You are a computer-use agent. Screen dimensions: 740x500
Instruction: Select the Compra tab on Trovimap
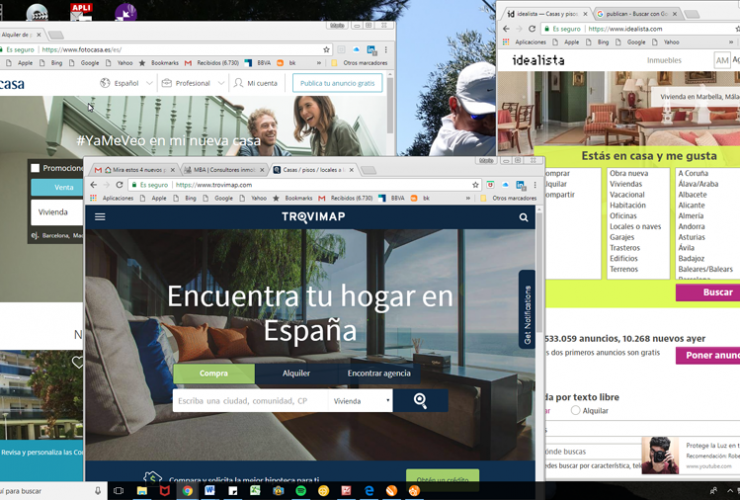pos(214,373)
